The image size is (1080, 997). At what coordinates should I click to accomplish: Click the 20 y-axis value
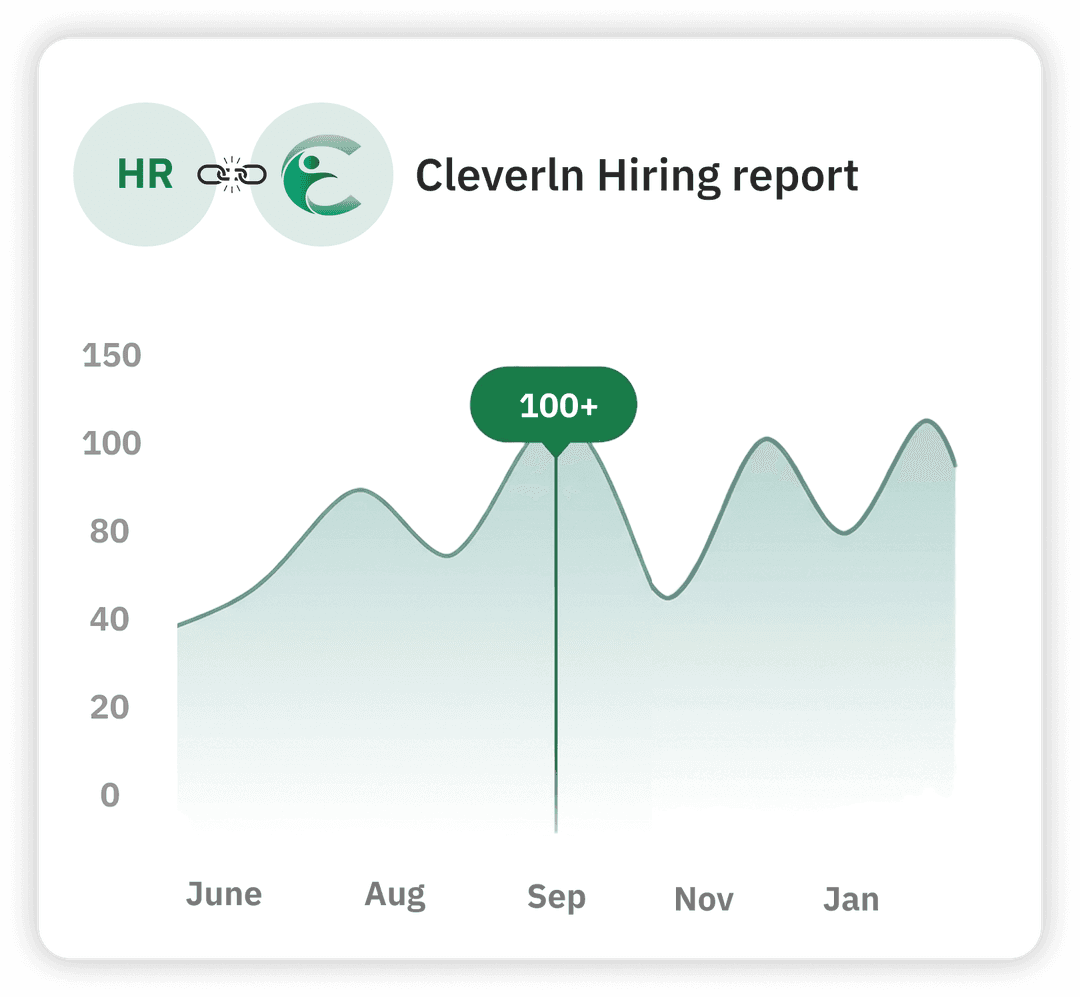(110, 708)
